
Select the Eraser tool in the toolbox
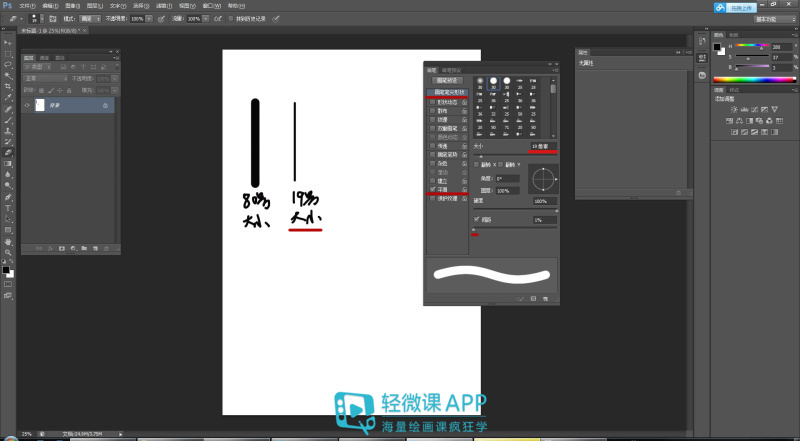8,152
